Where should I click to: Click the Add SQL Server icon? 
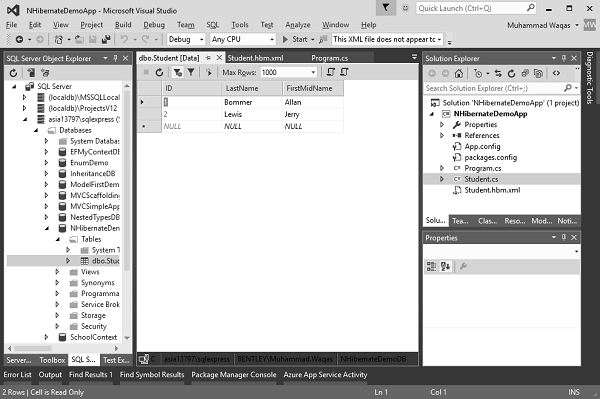tap(31, 73)
